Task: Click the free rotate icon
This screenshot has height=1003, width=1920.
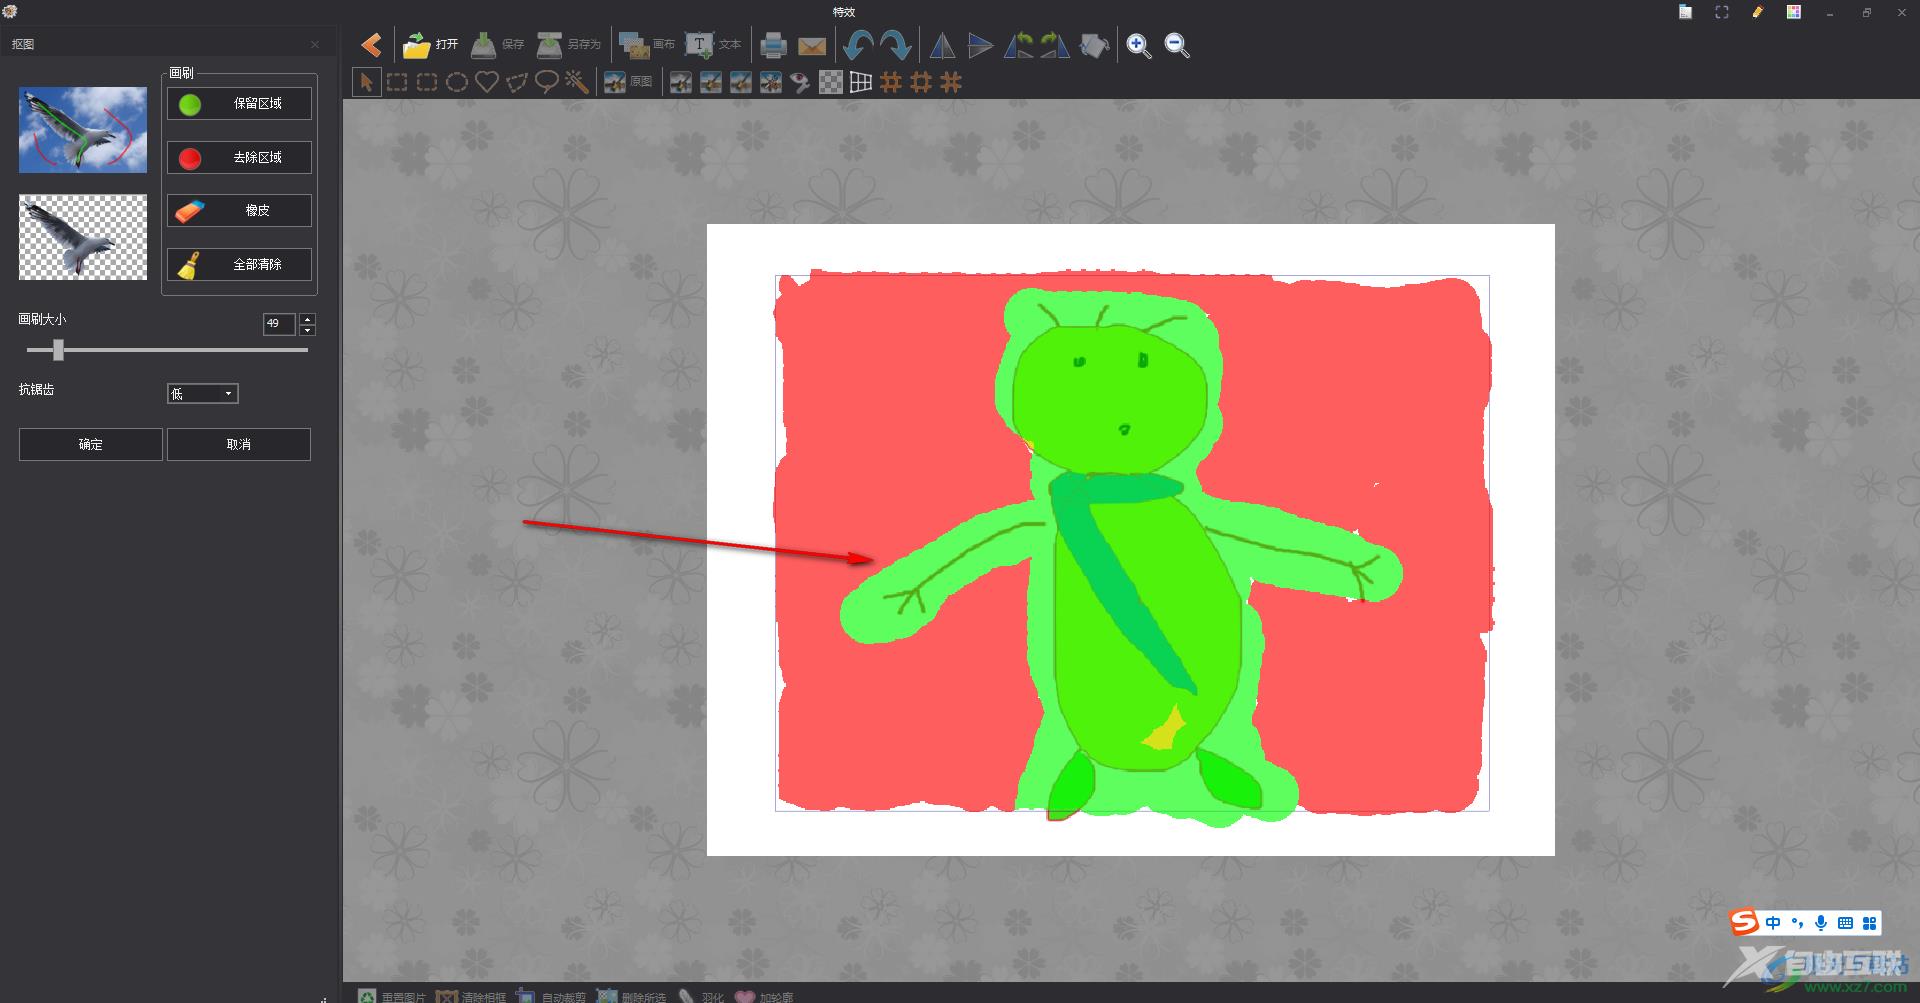Action: (x=1094, y=45)
